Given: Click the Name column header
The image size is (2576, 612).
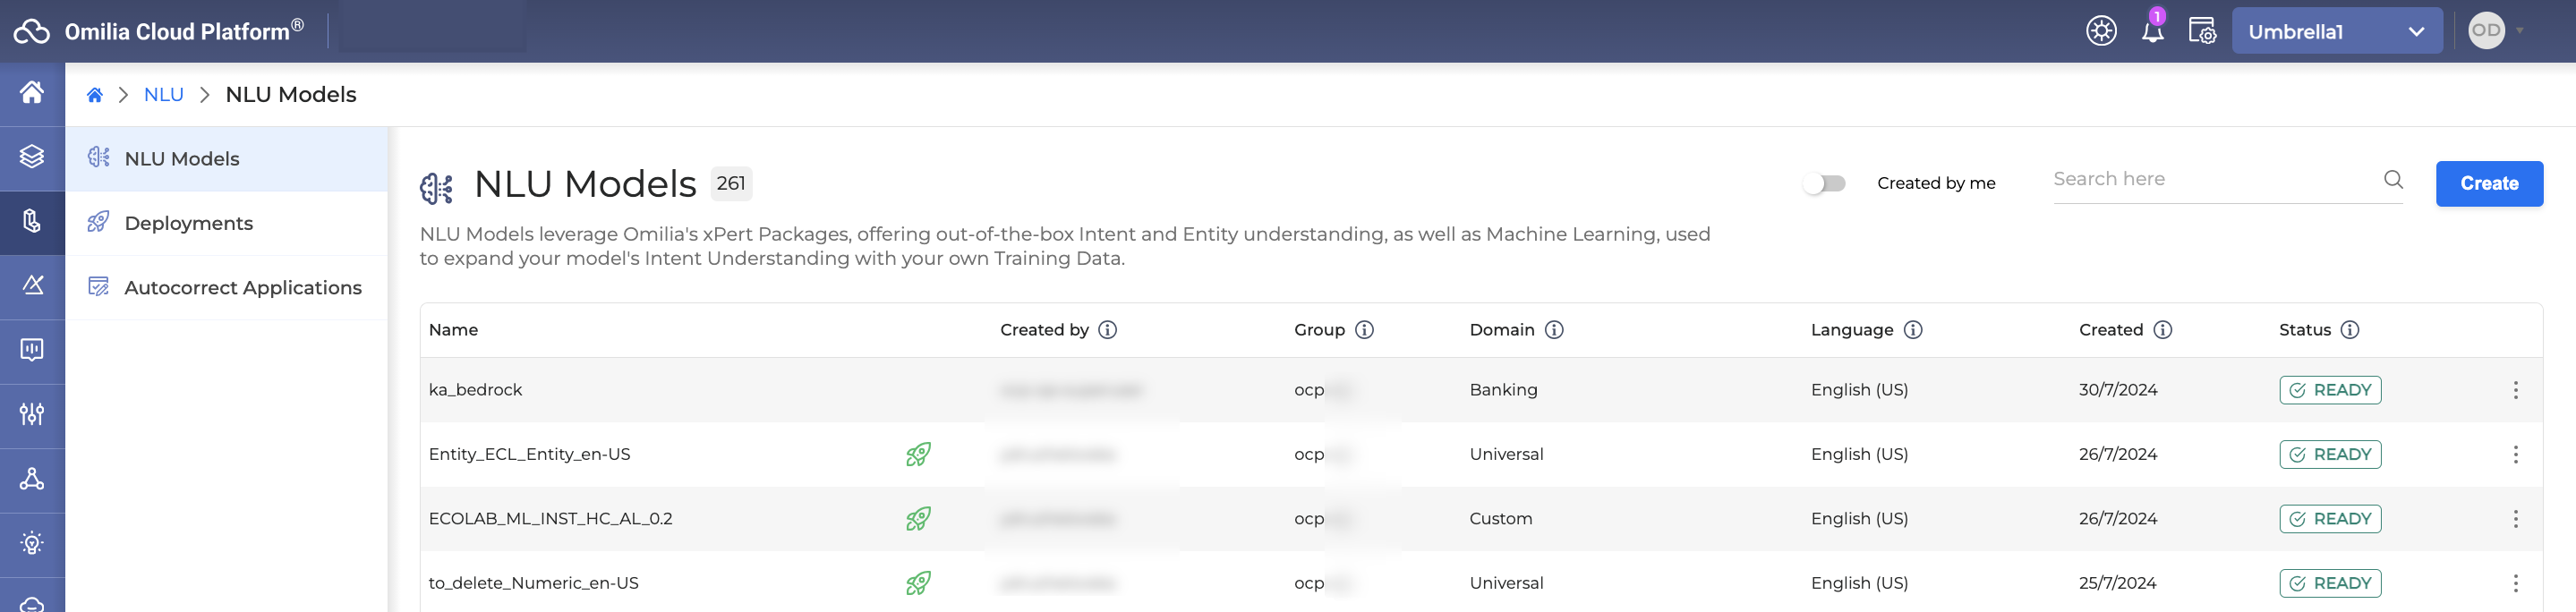Looking at the screenshot, I should point(453,330).
